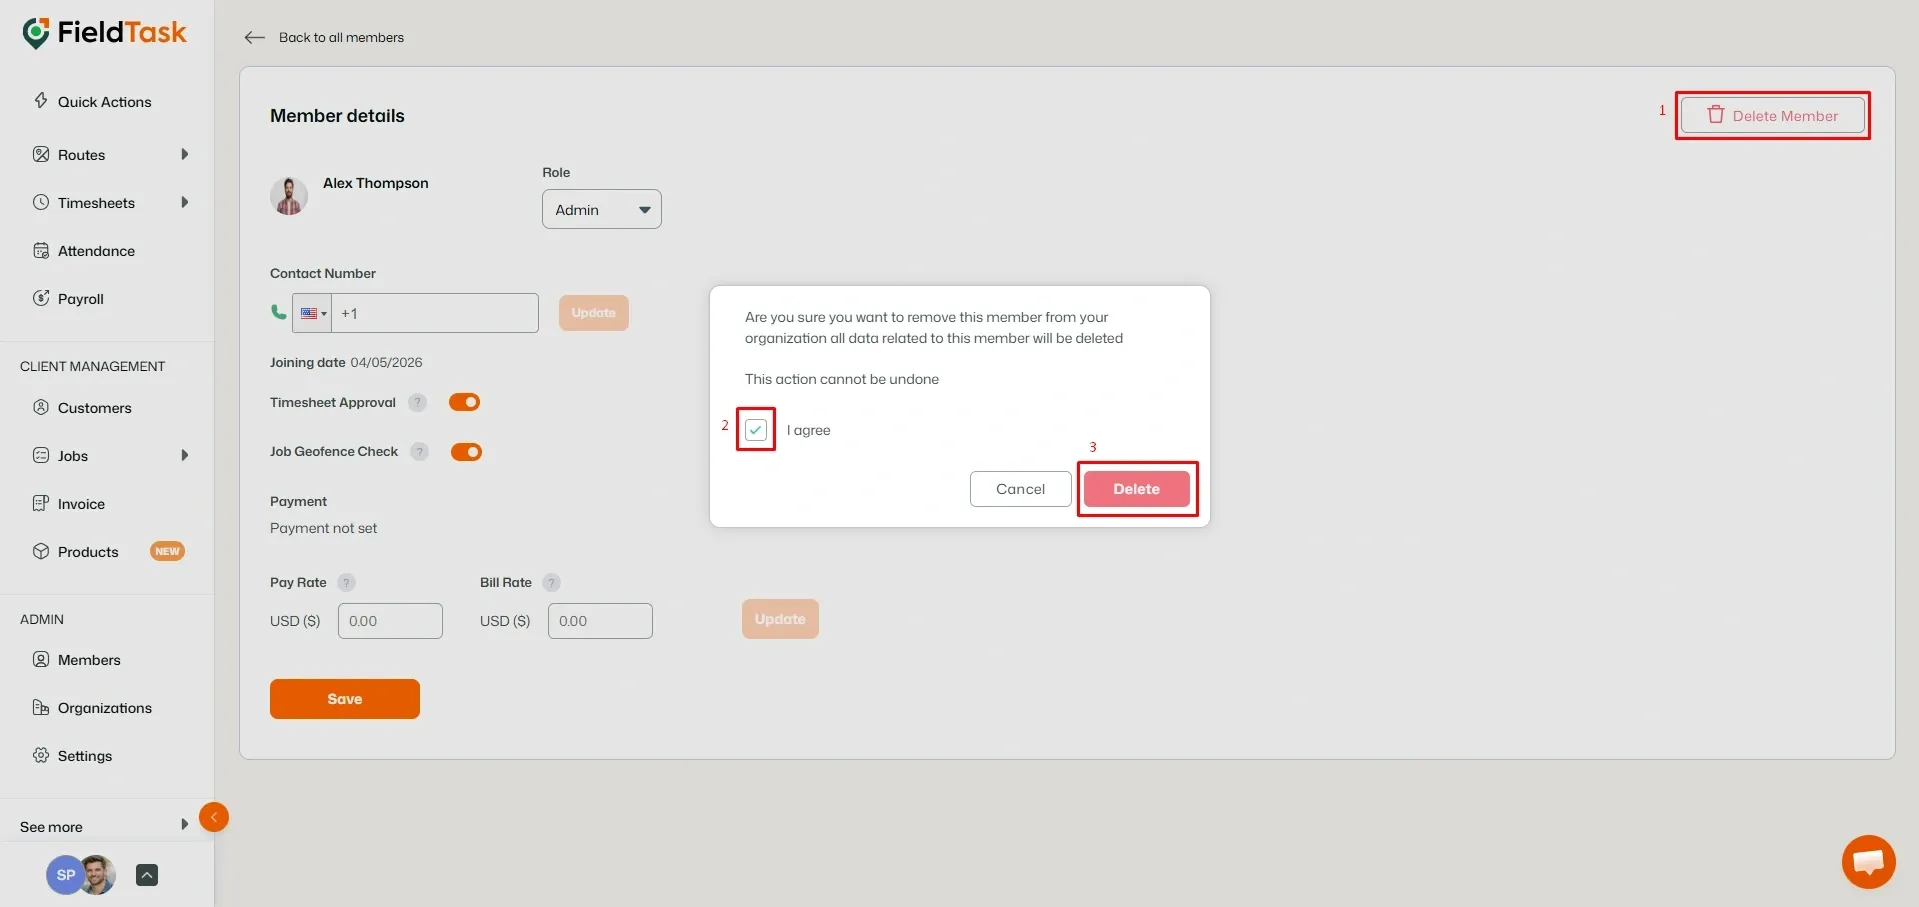Expand the See more arrow
This screenshot has height=907, width=1919.
tap(185, 825)
